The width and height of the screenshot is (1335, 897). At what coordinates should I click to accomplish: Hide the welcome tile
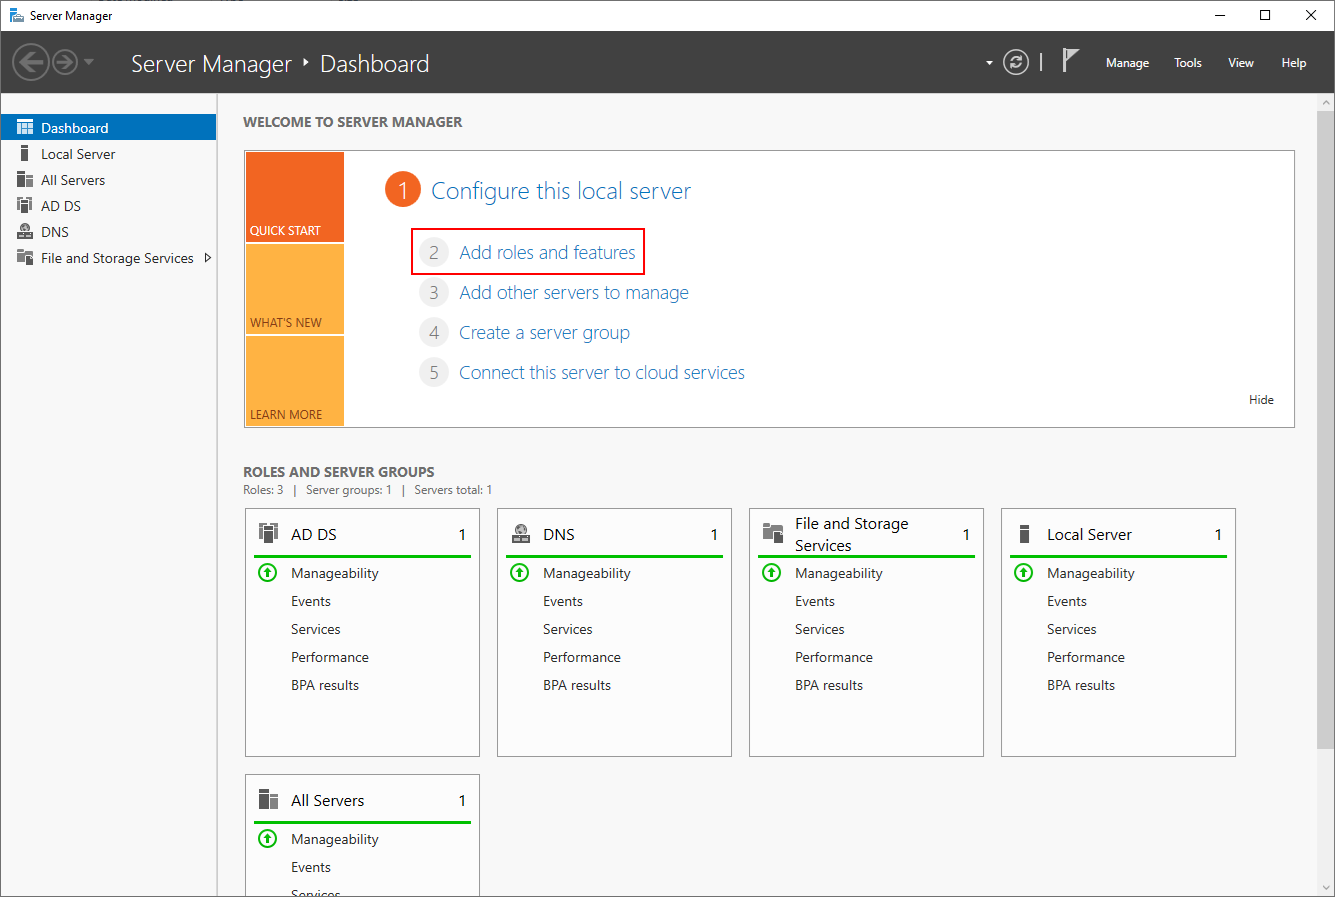(1261, 400)
